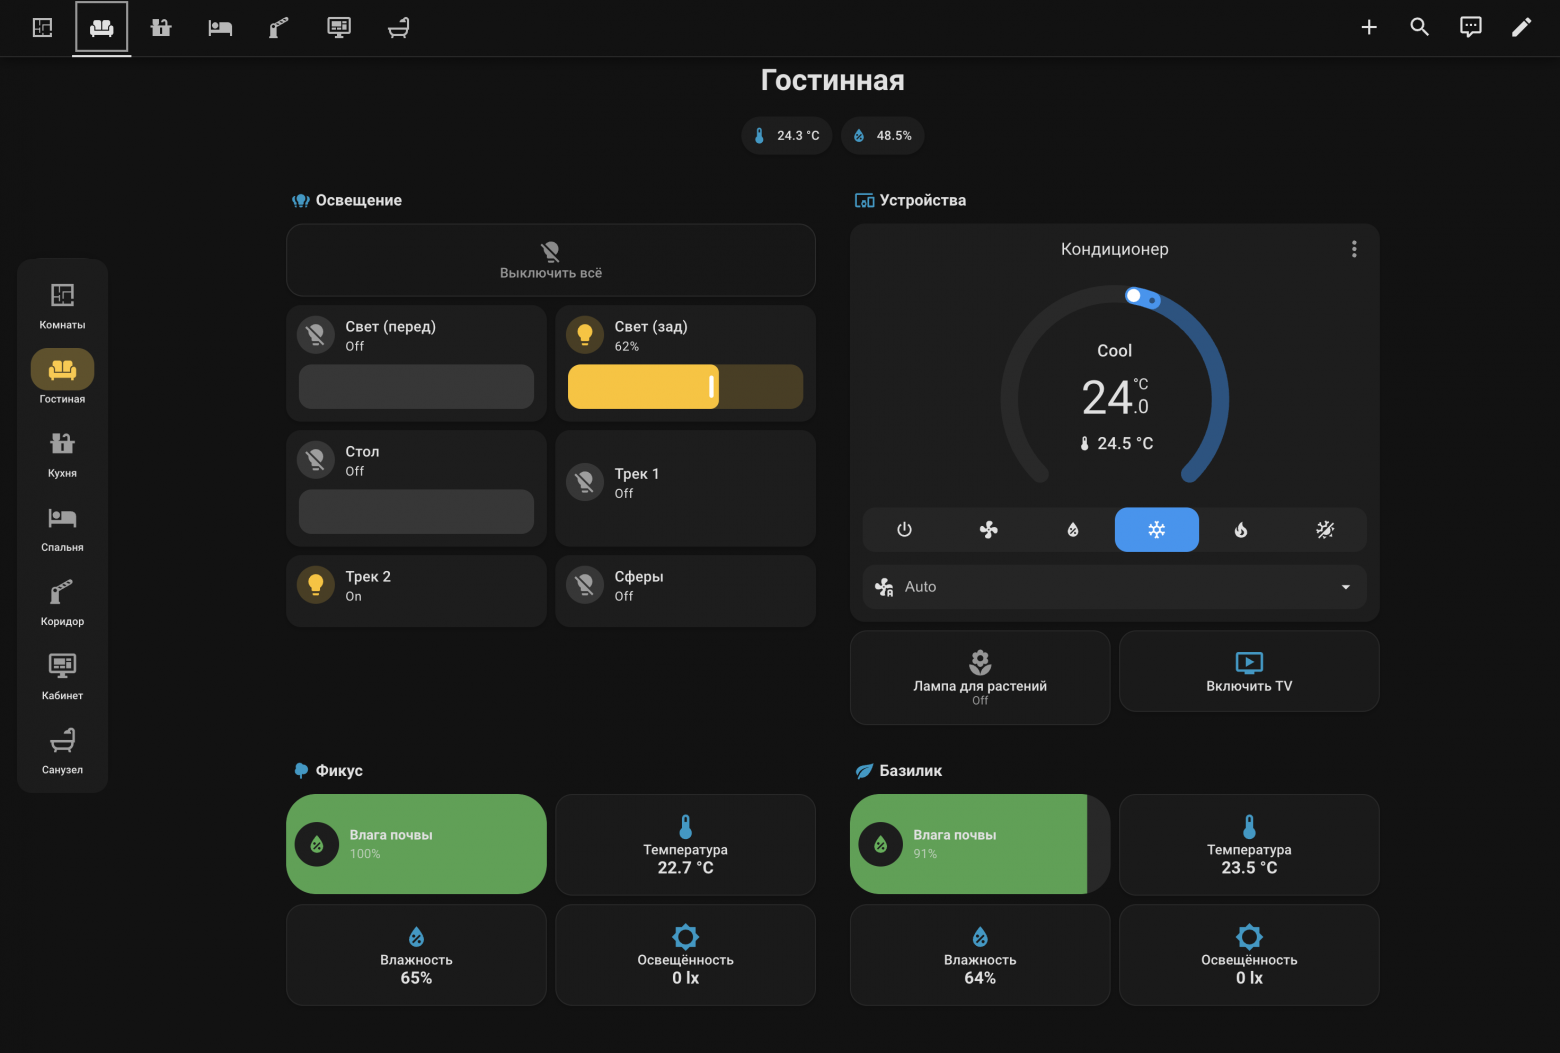Select fan-only mode on air conditioner
This screenshot has height=1053, width=1560.
(x=988, y=530)
